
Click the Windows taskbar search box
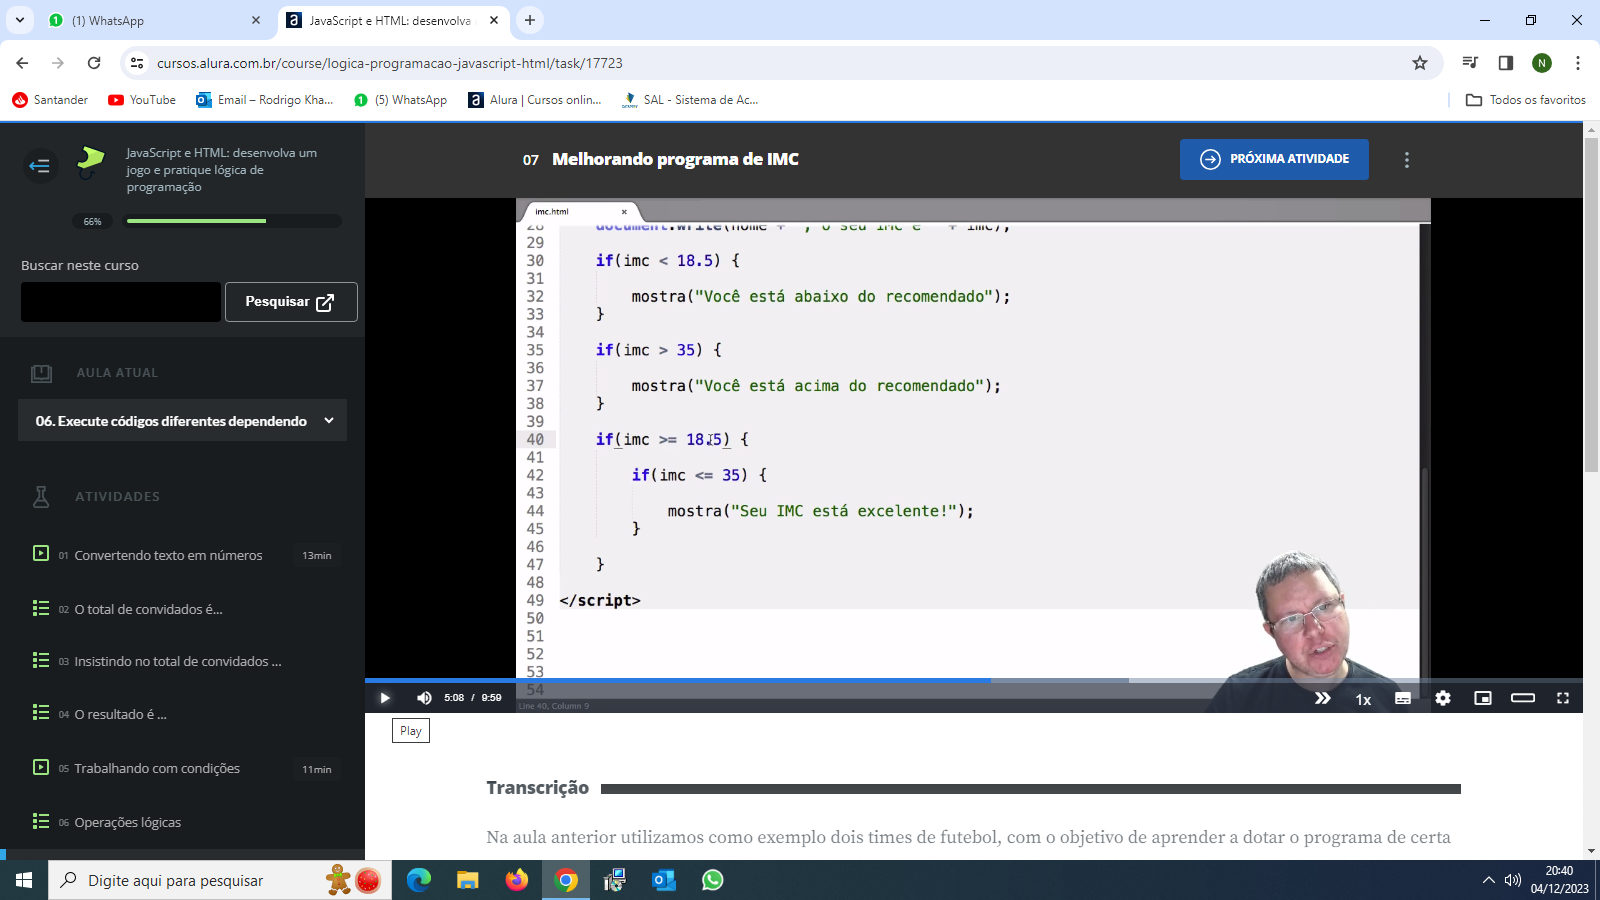coord(220,880)
